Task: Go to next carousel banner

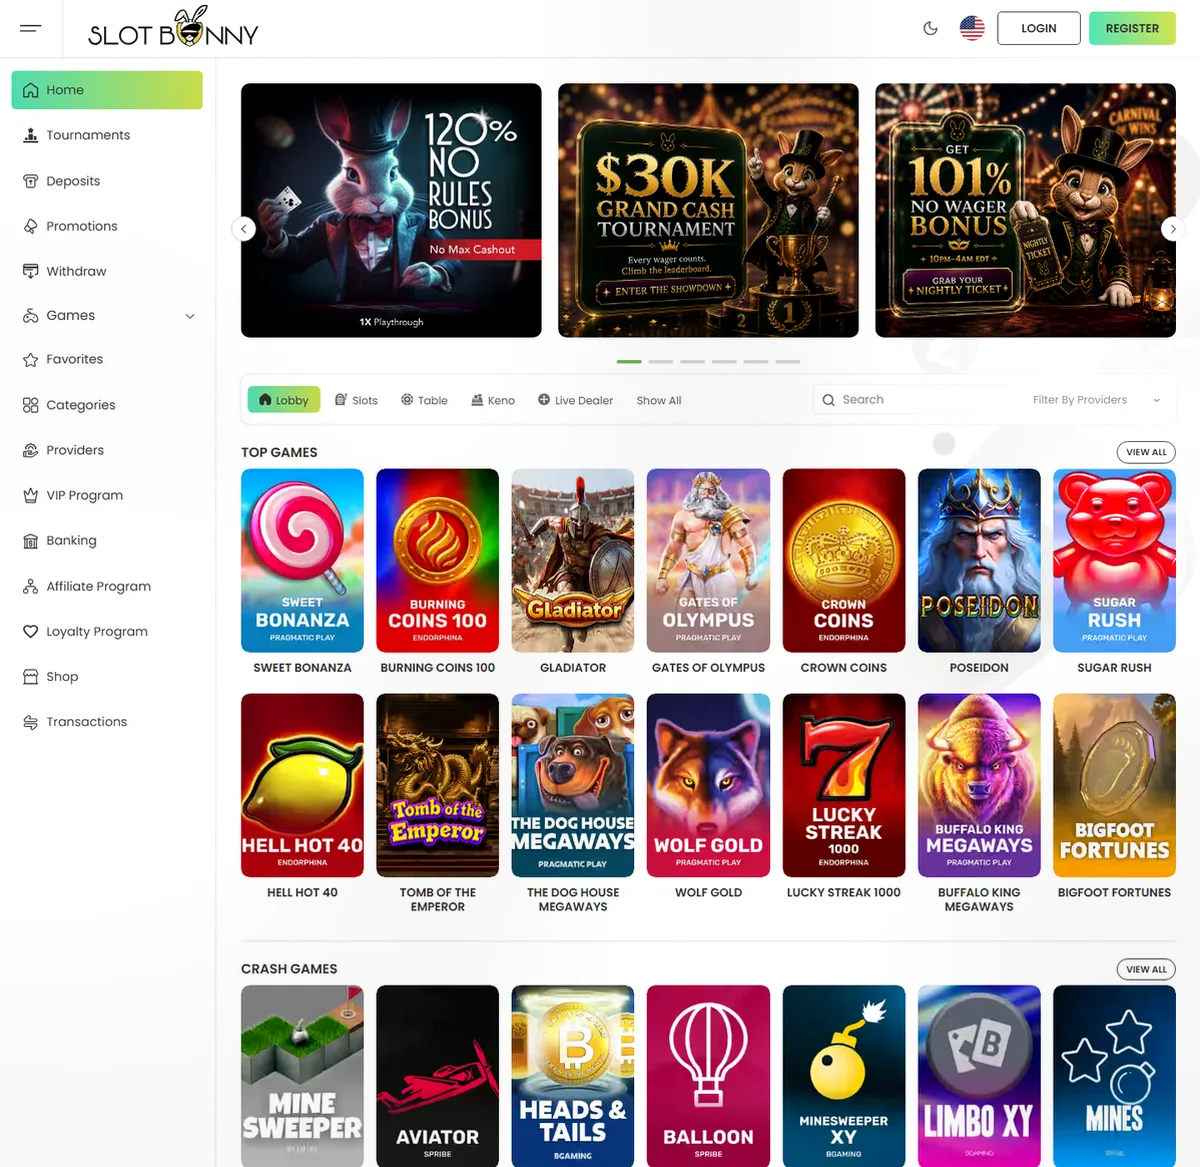Action: tap(1174, 229)
